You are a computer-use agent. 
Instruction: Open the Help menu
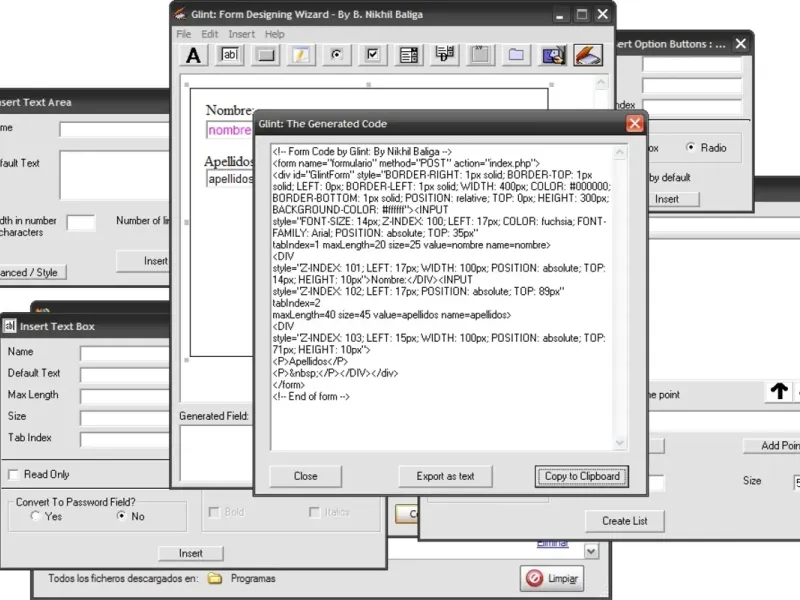274,34
